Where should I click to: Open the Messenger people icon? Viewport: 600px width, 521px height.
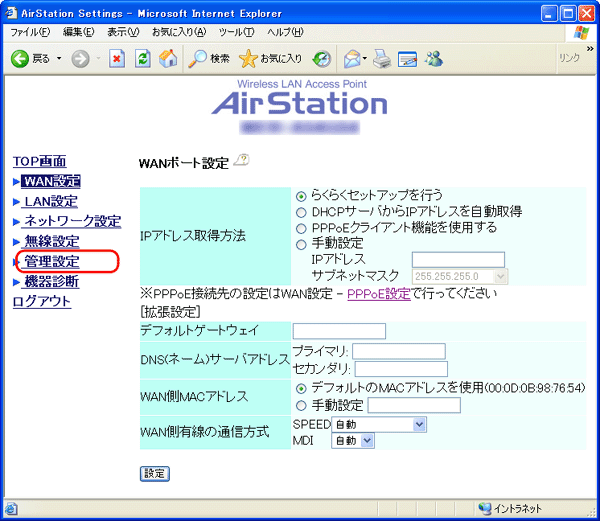[x=434, y=59]
